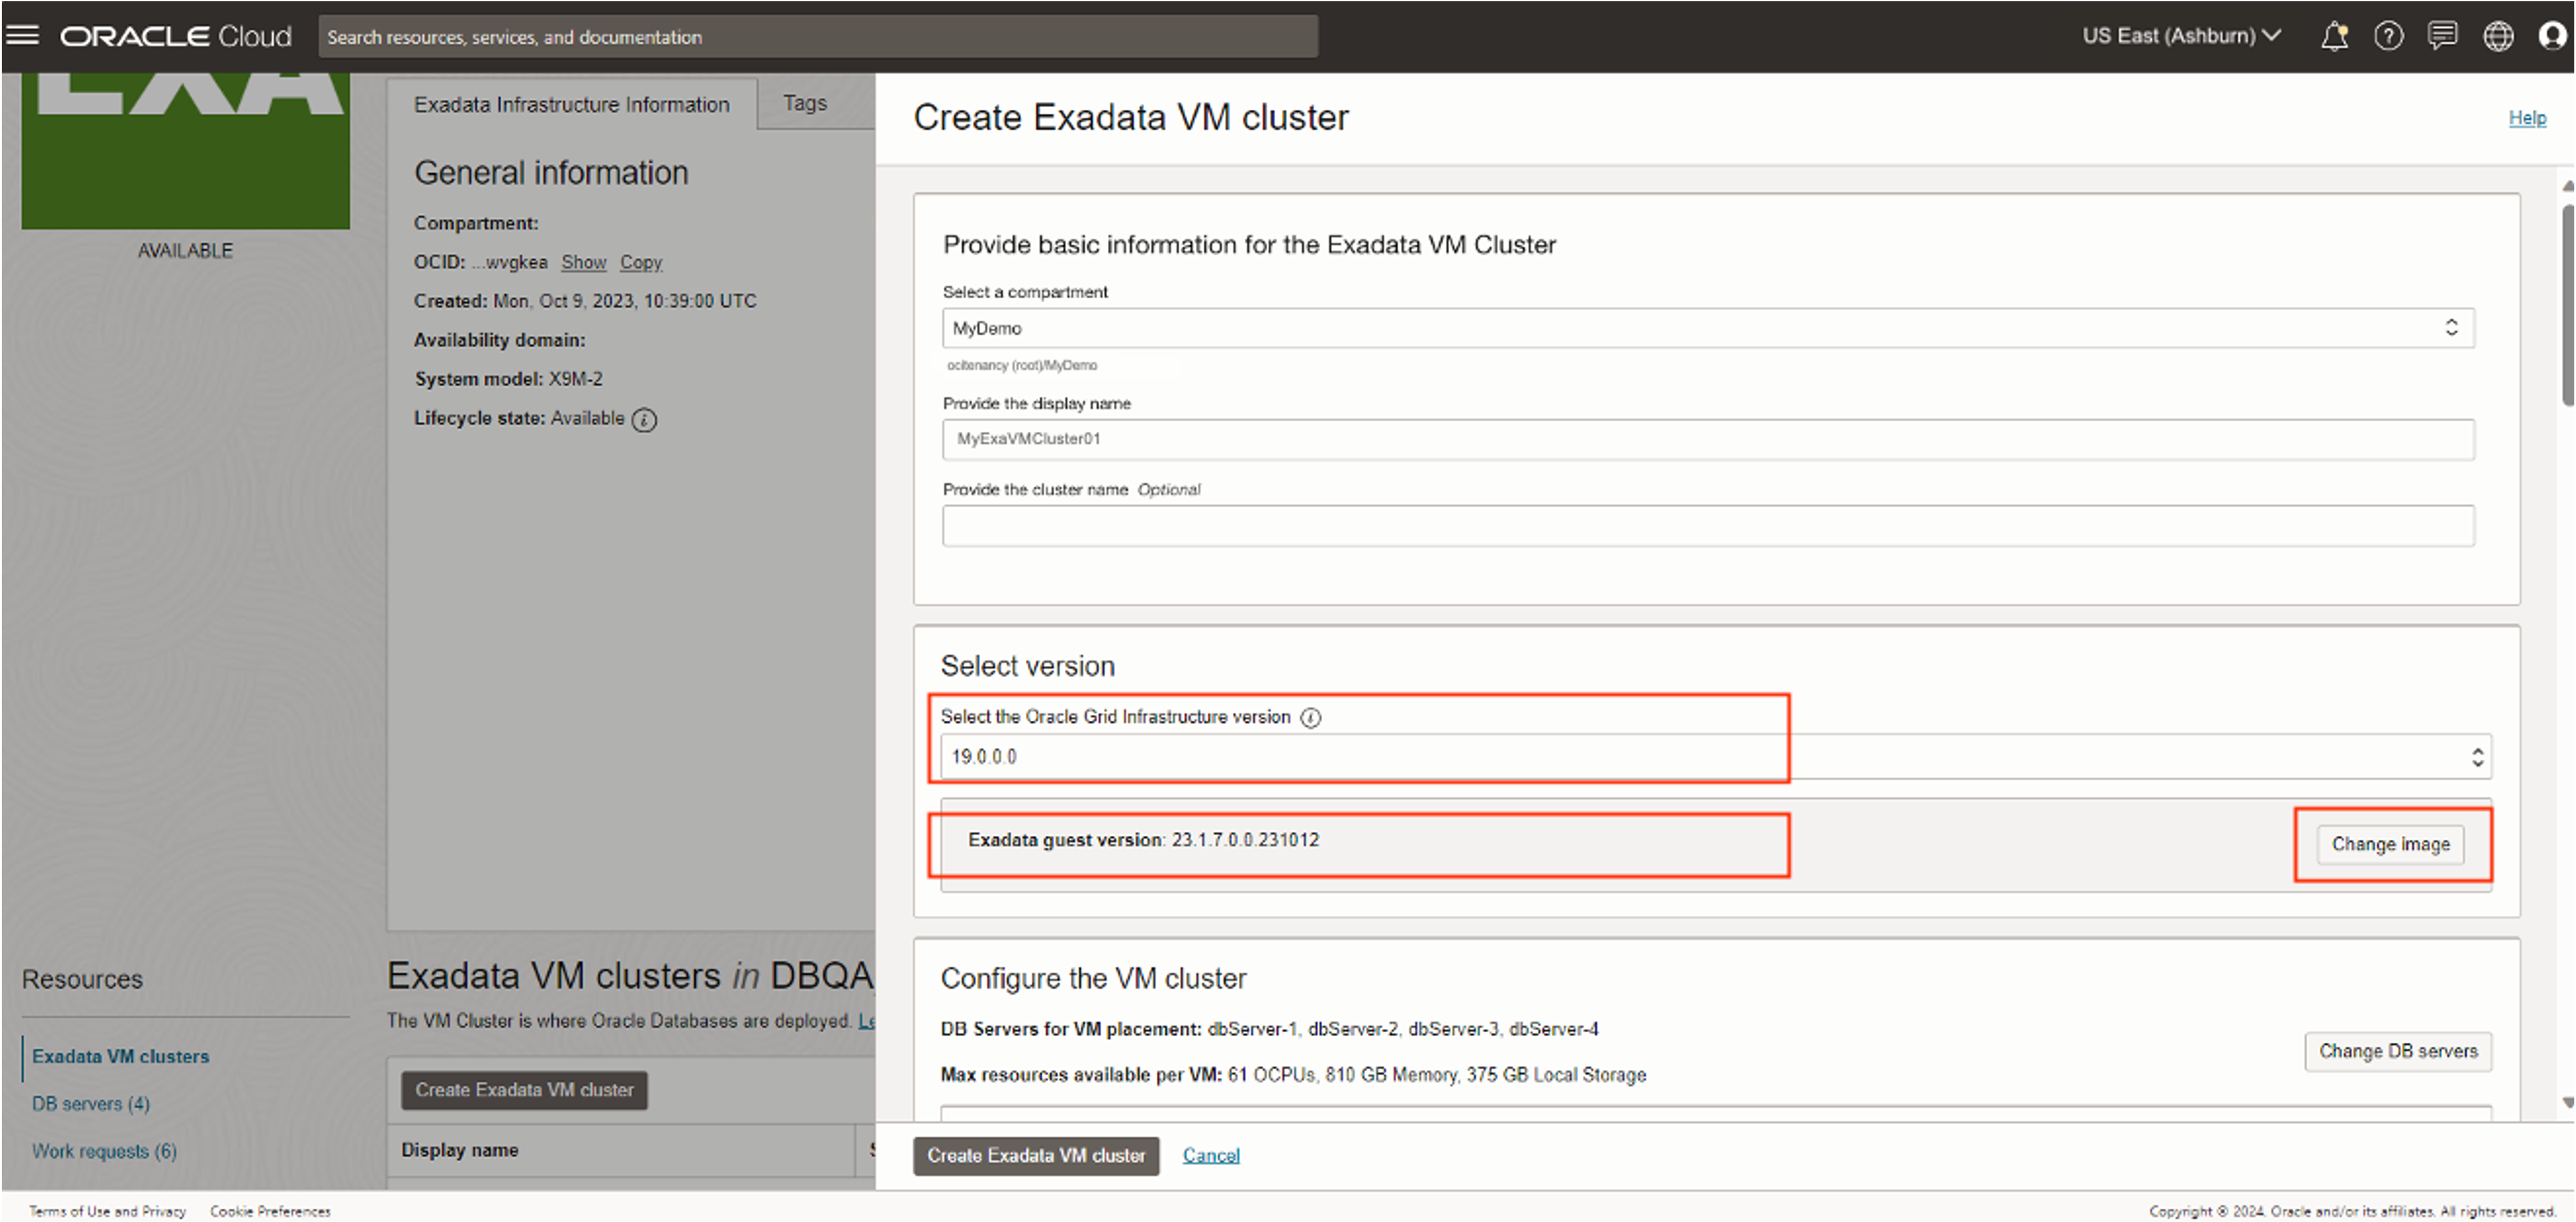Switch to Exadata Infrastructure Information tab

click(572, 104)
